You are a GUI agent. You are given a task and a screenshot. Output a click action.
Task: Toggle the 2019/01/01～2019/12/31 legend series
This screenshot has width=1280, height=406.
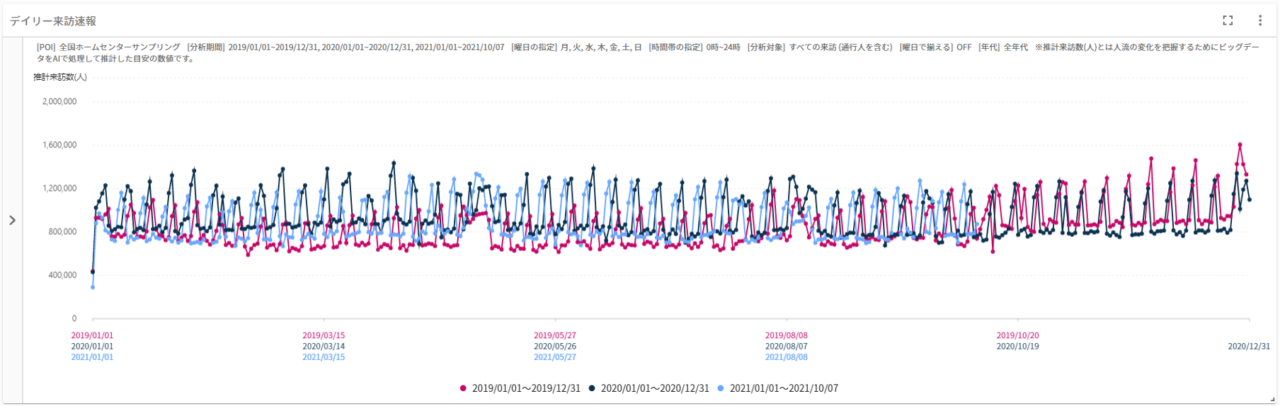(x=523, y=387)
